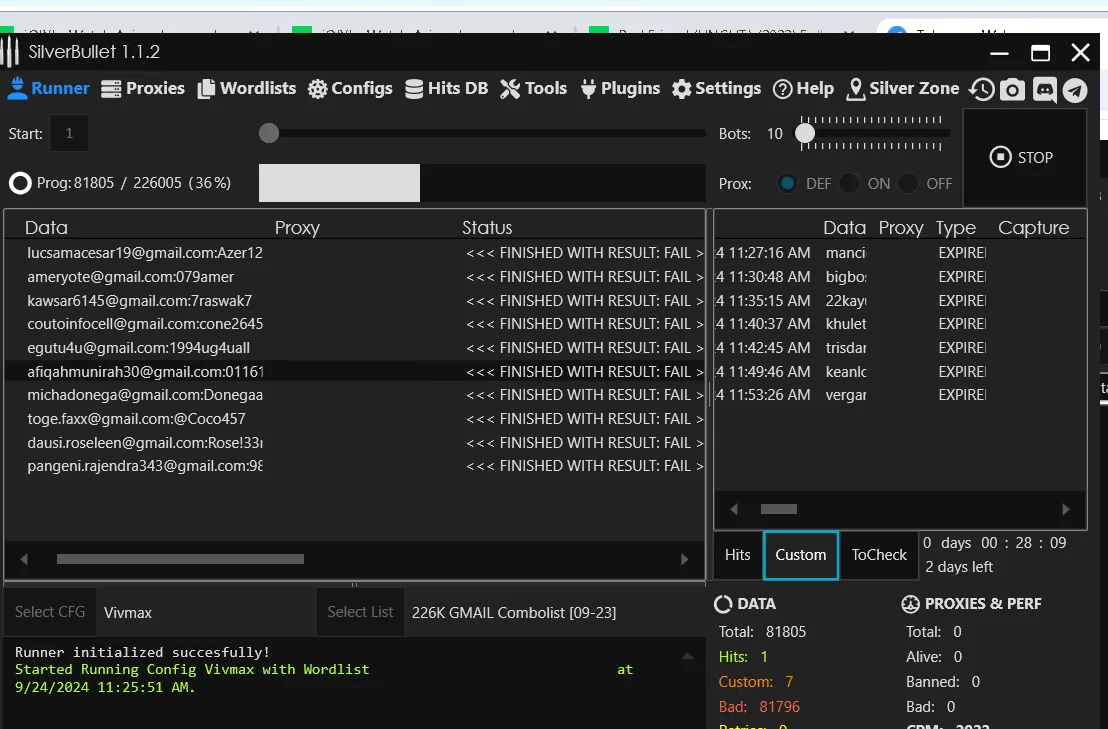Show the Custom results tab

[801, 555]
